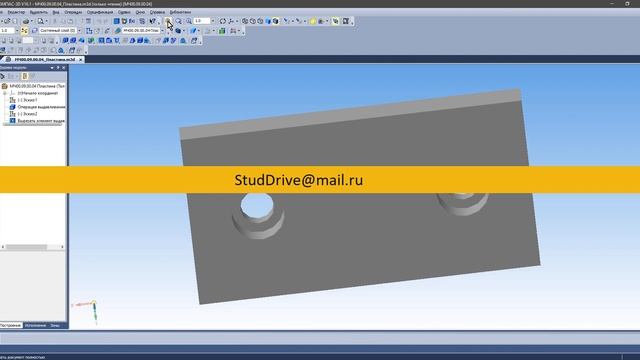
Task: Select Эскиз2 in the model tree
Action: pyautogui.click(x=27, y=114)
